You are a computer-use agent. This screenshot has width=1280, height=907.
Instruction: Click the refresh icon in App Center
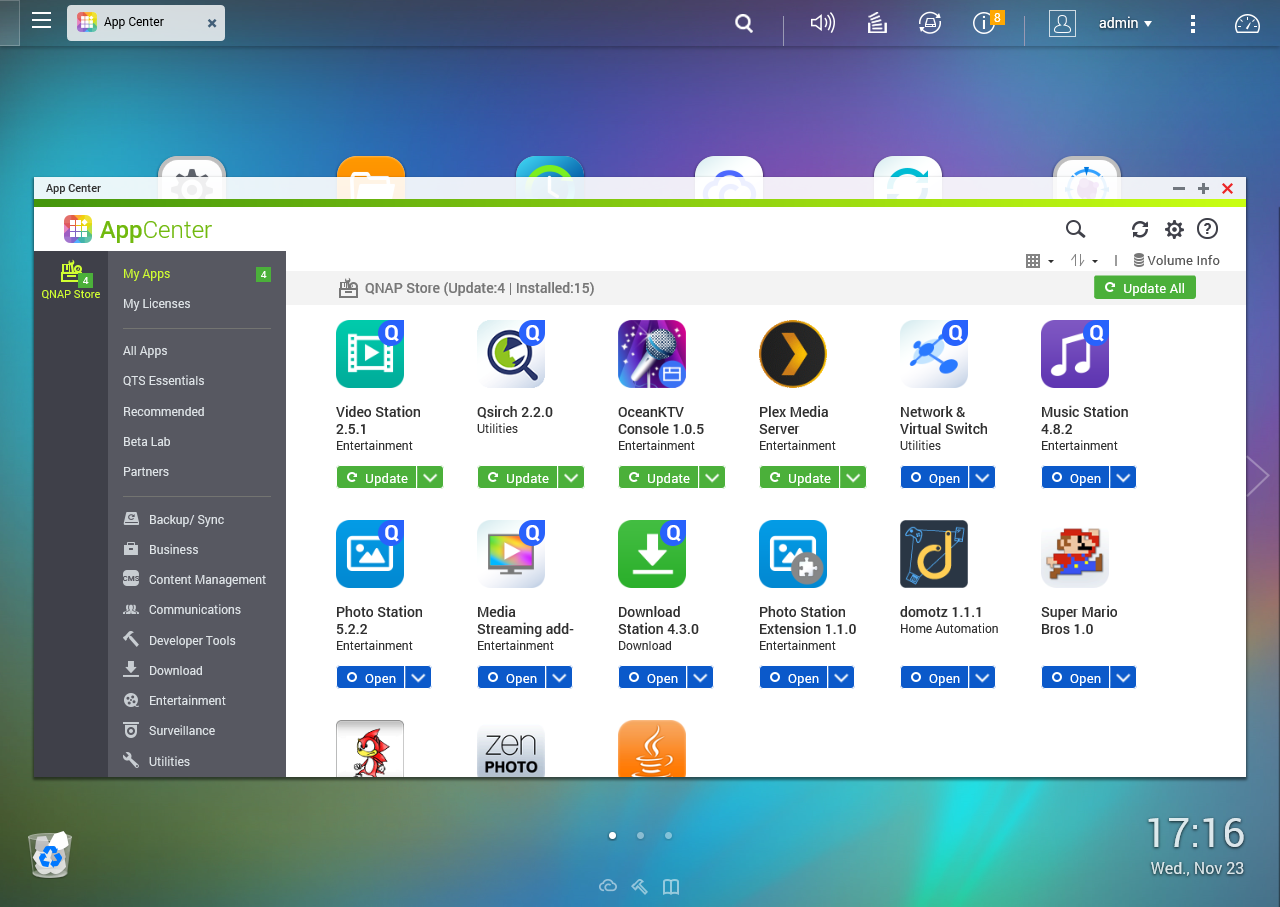tap(1140, 229)
